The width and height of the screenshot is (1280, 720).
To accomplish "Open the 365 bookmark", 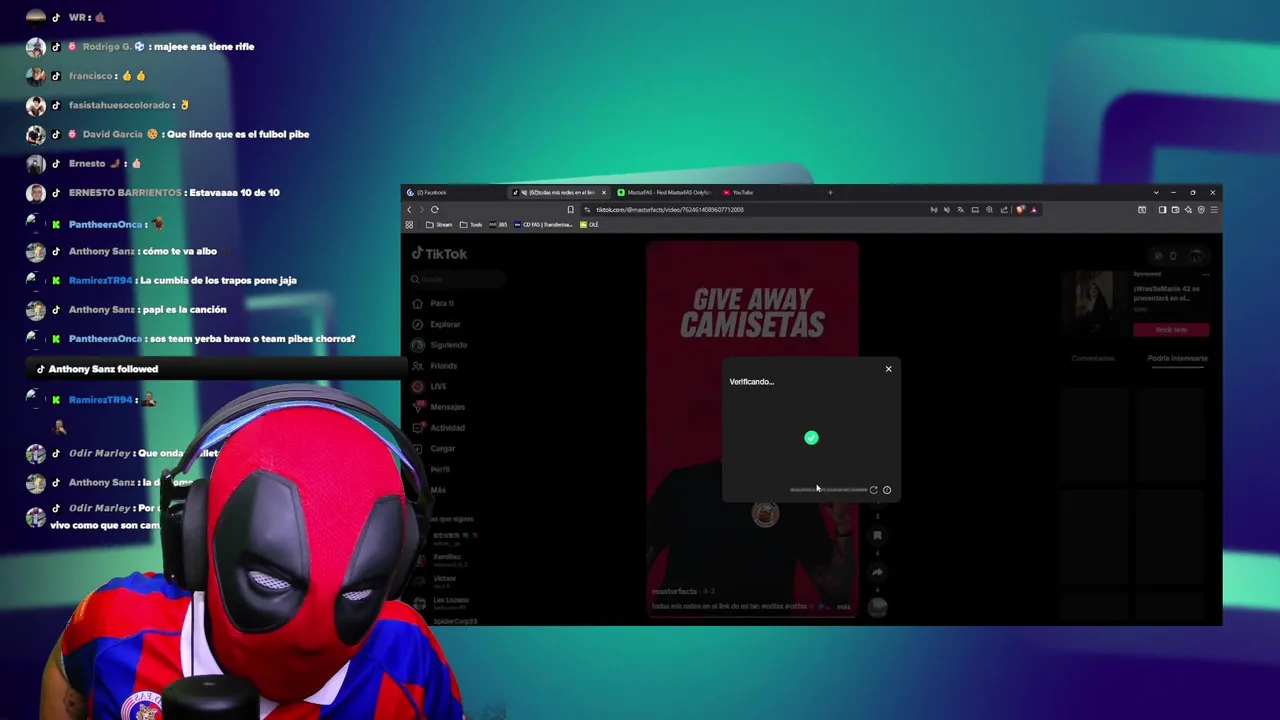I will tap(498, 225).
